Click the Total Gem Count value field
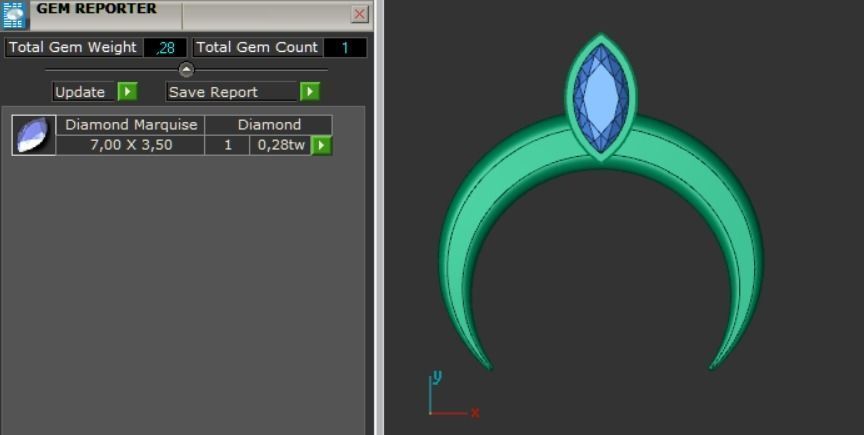Image resolution: width=864 pixels, height=435 pixels. point(345,48)
